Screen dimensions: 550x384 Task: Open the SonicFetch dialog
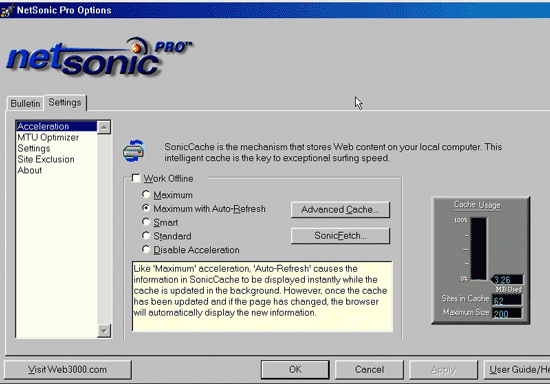pos(340,236)
